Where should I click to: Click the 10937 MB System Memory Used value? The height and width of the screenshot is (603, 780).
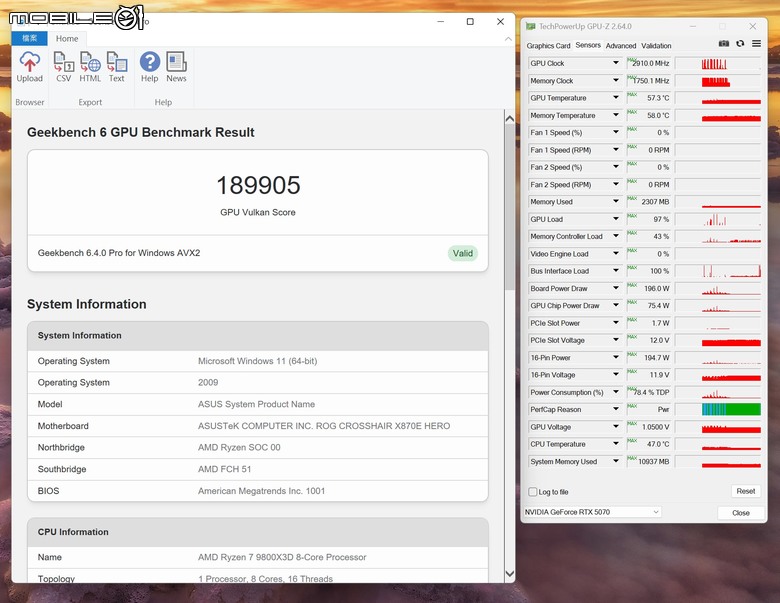pos(654,462)
